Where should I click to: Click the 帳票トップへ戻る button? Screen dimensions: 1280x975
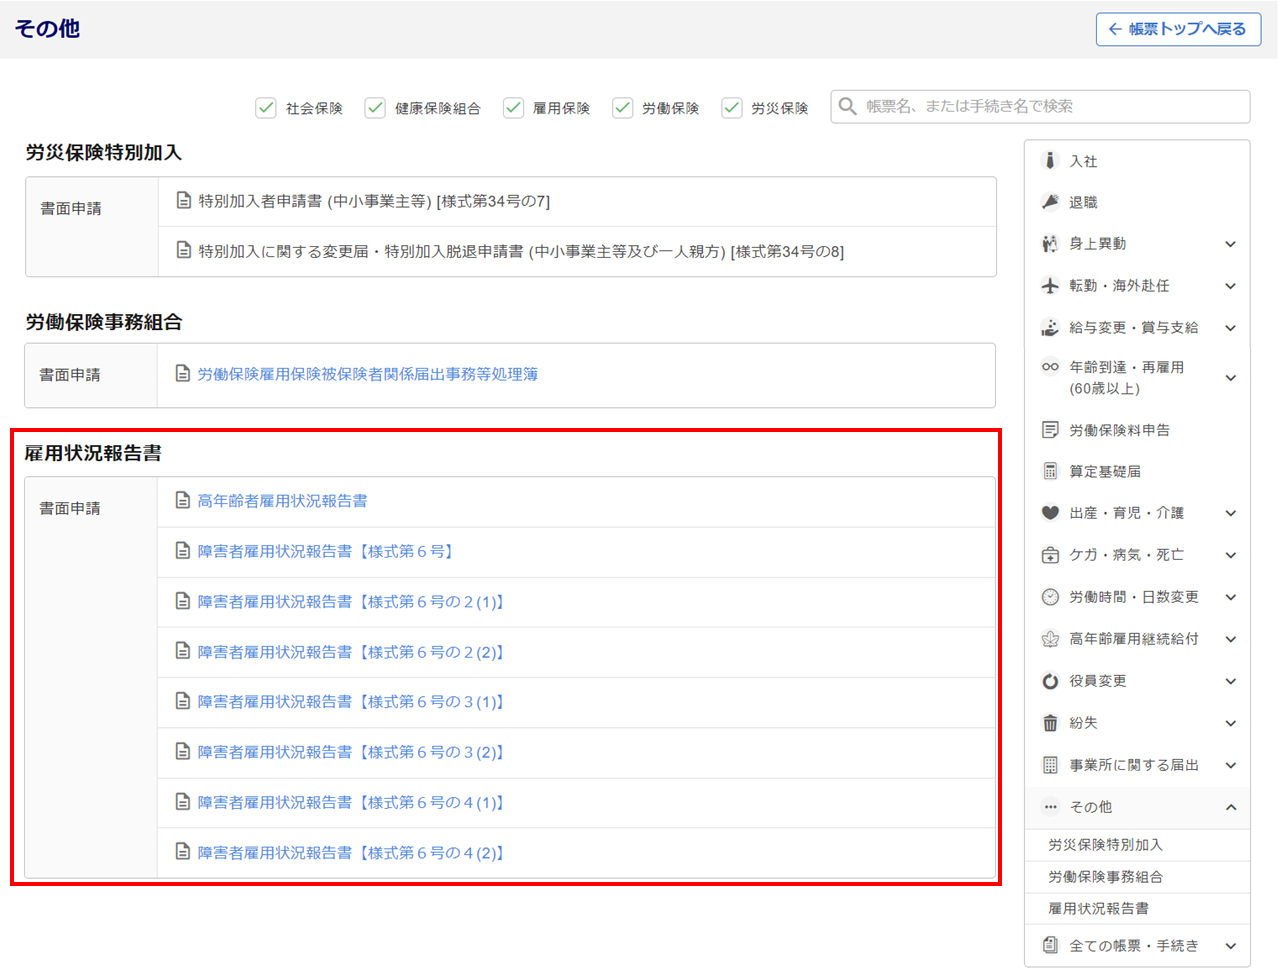tap(1178, 29)
